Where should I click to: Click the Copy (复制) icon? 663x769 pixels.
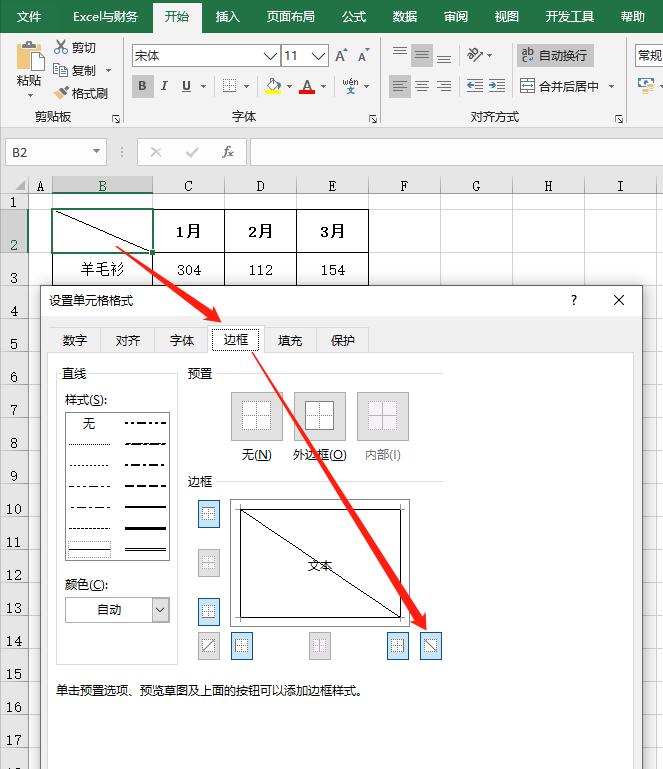point(60,70)
